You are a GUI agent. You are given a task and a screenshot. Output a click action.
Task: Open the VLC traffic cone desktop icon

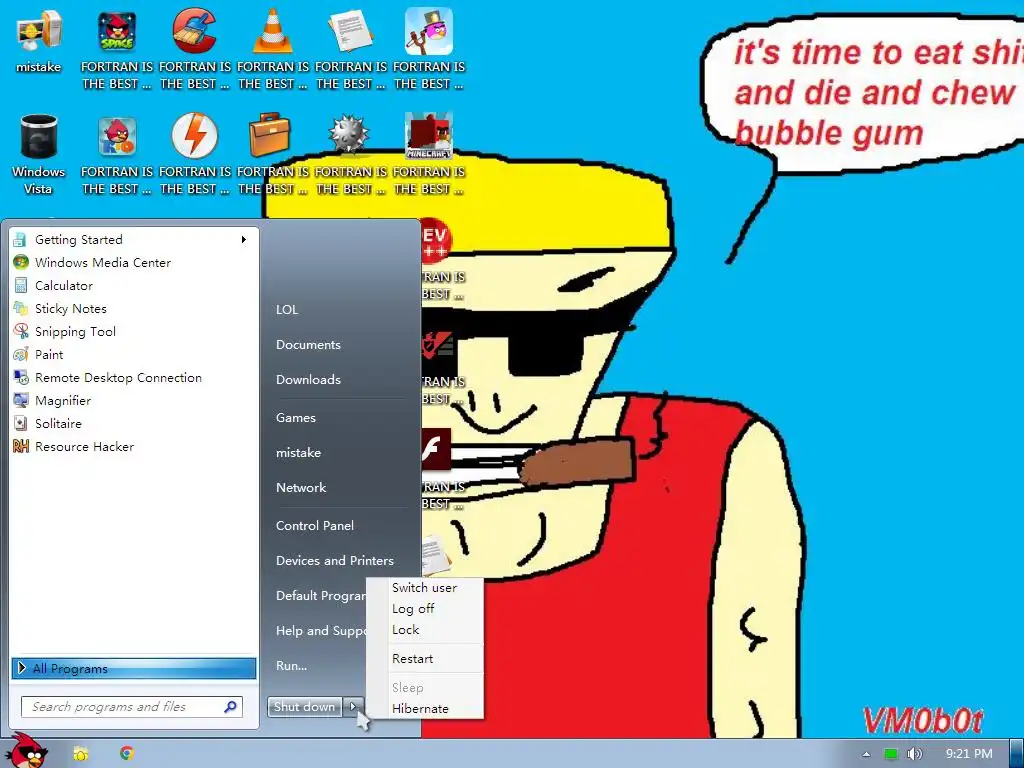pos(272,31)
